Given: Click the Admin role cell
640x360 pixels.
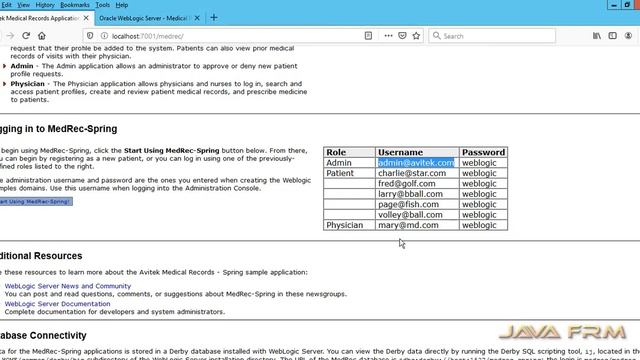Looking at the screenshot, I should point(349,163).
